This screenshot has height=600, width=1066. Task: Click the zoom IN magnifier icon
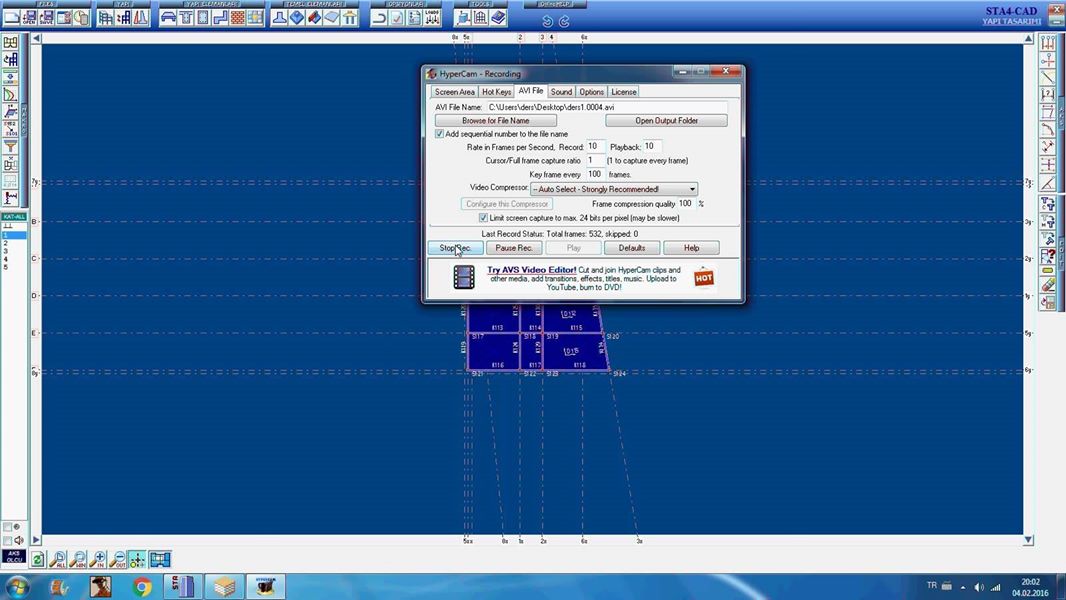[98, 559]
